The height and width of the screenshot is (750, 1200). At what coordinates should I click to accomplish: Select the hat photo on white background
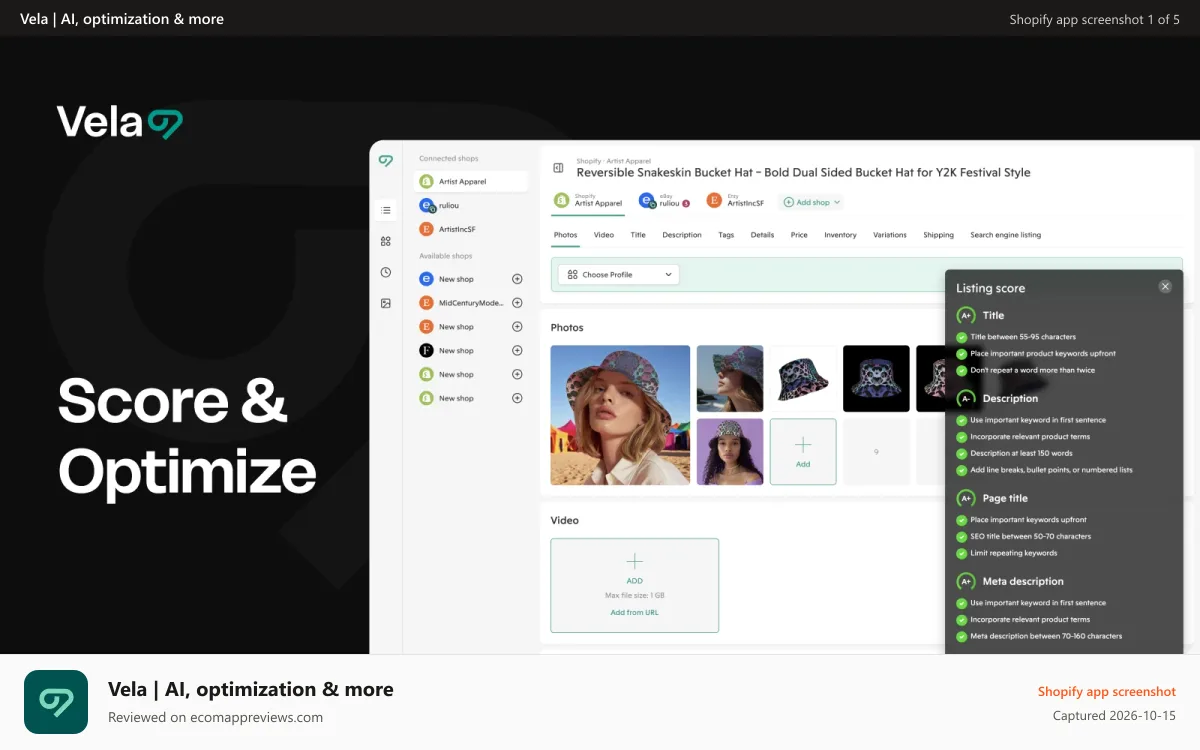tap(803, 379)
